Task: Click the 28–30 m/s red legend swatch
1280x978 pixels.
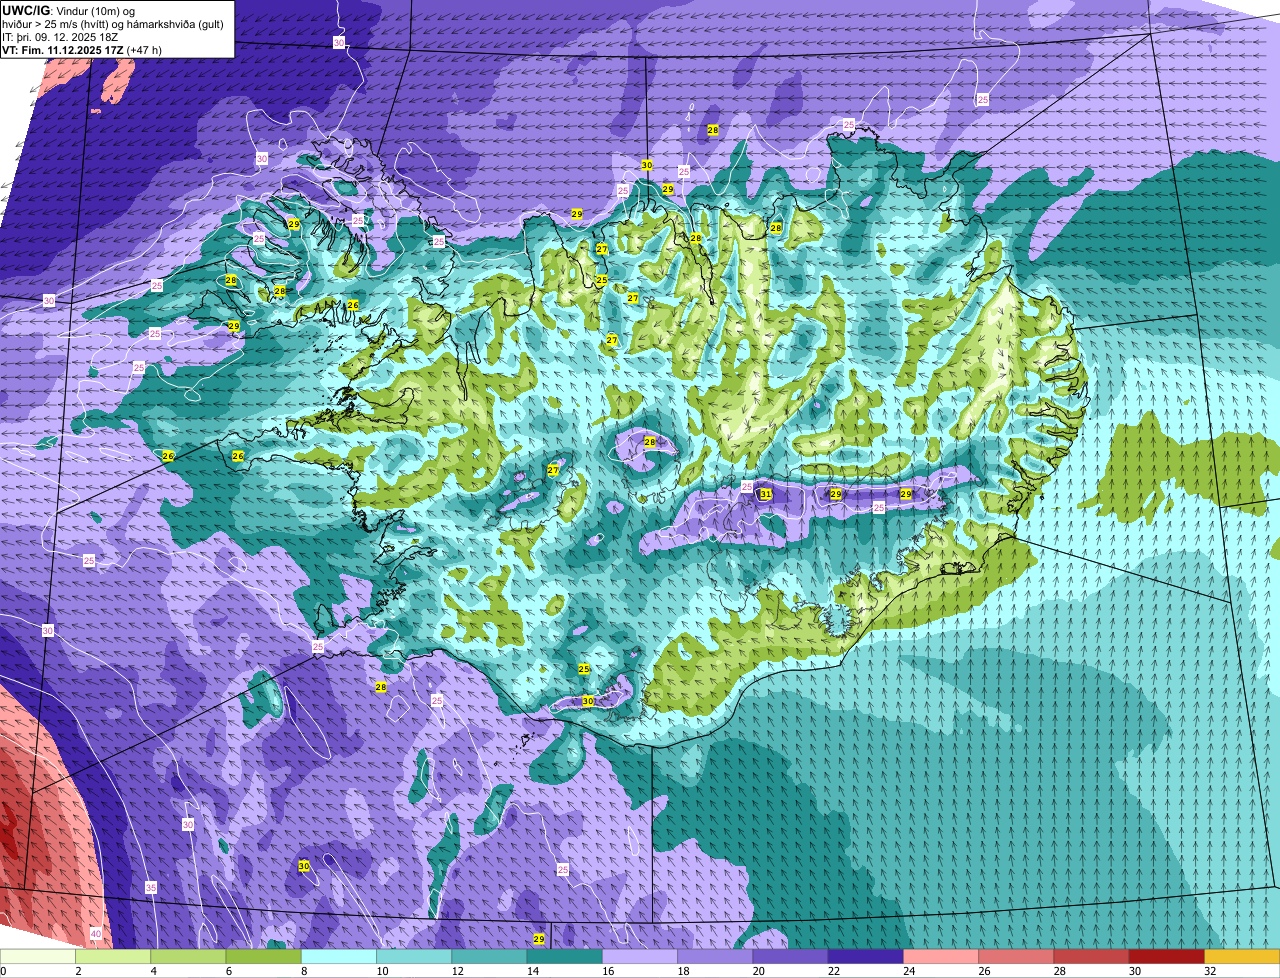Action: (x=1092, y=957)
